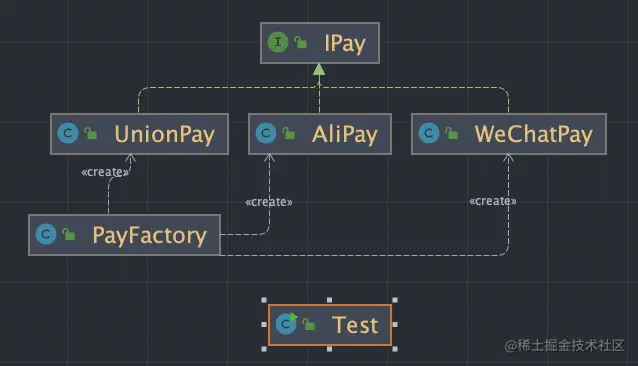Click the WeChatPay name text
This screenshot has width=638, height=366.
[533, 135]
